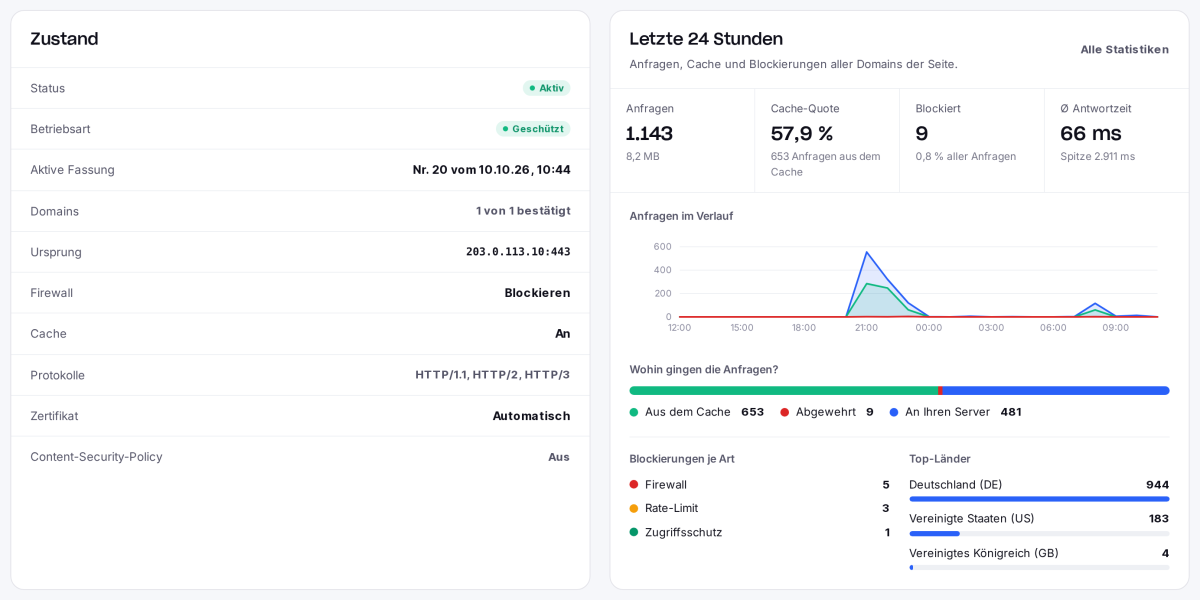Click the chart peak near 21:00
This screenshot has height=600, width=1200.
tap(867, 252)
